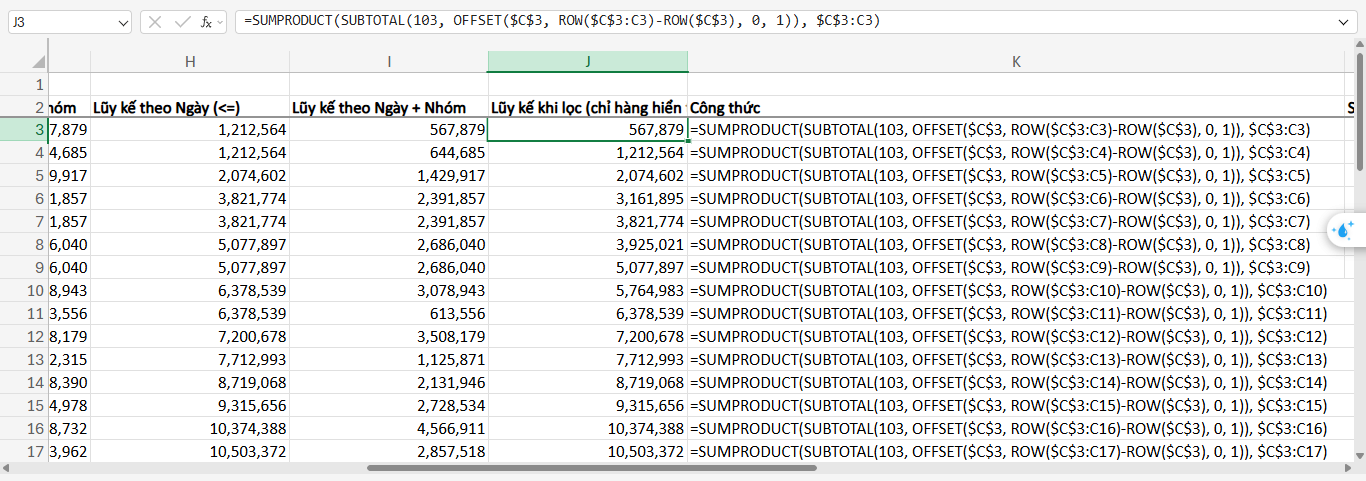Select cell H17 containing 10,503,372
Screen dimensions: 1366x481
pos(190,452)
